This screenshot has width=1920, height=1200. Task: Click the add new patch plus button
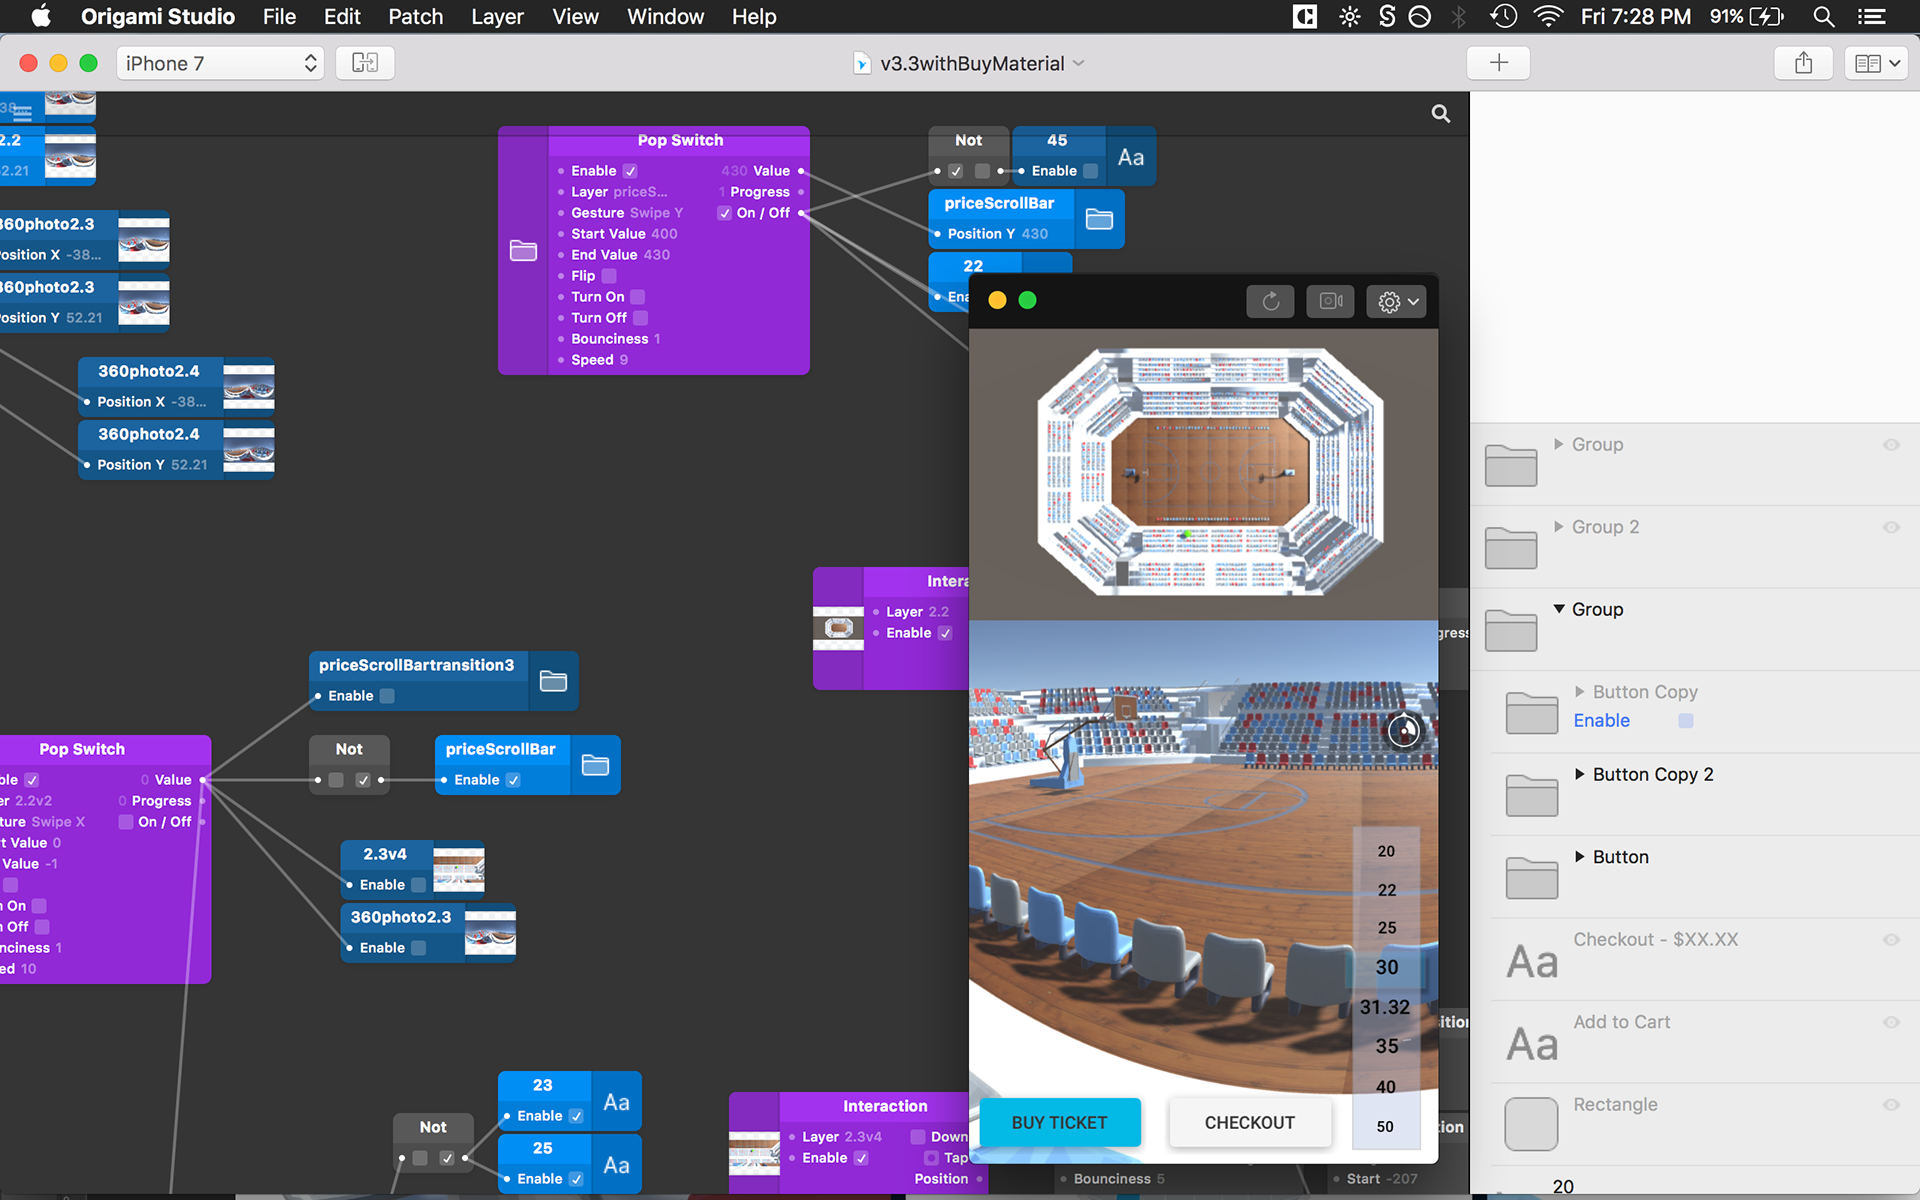pos(1499,63)
